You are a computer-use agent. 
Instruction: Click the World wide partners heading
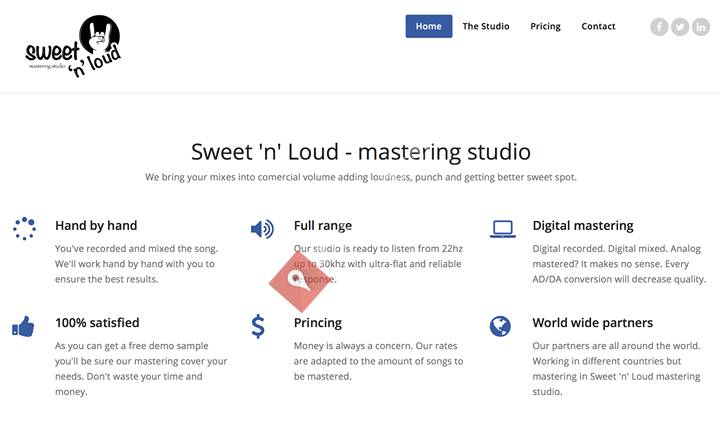(592, 323)
